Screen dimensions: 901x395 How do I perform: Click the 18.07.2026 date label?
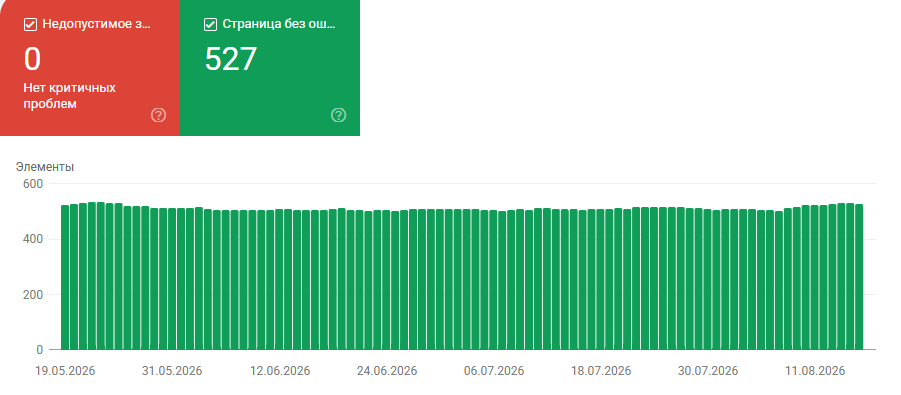click(x=601, y=371)
